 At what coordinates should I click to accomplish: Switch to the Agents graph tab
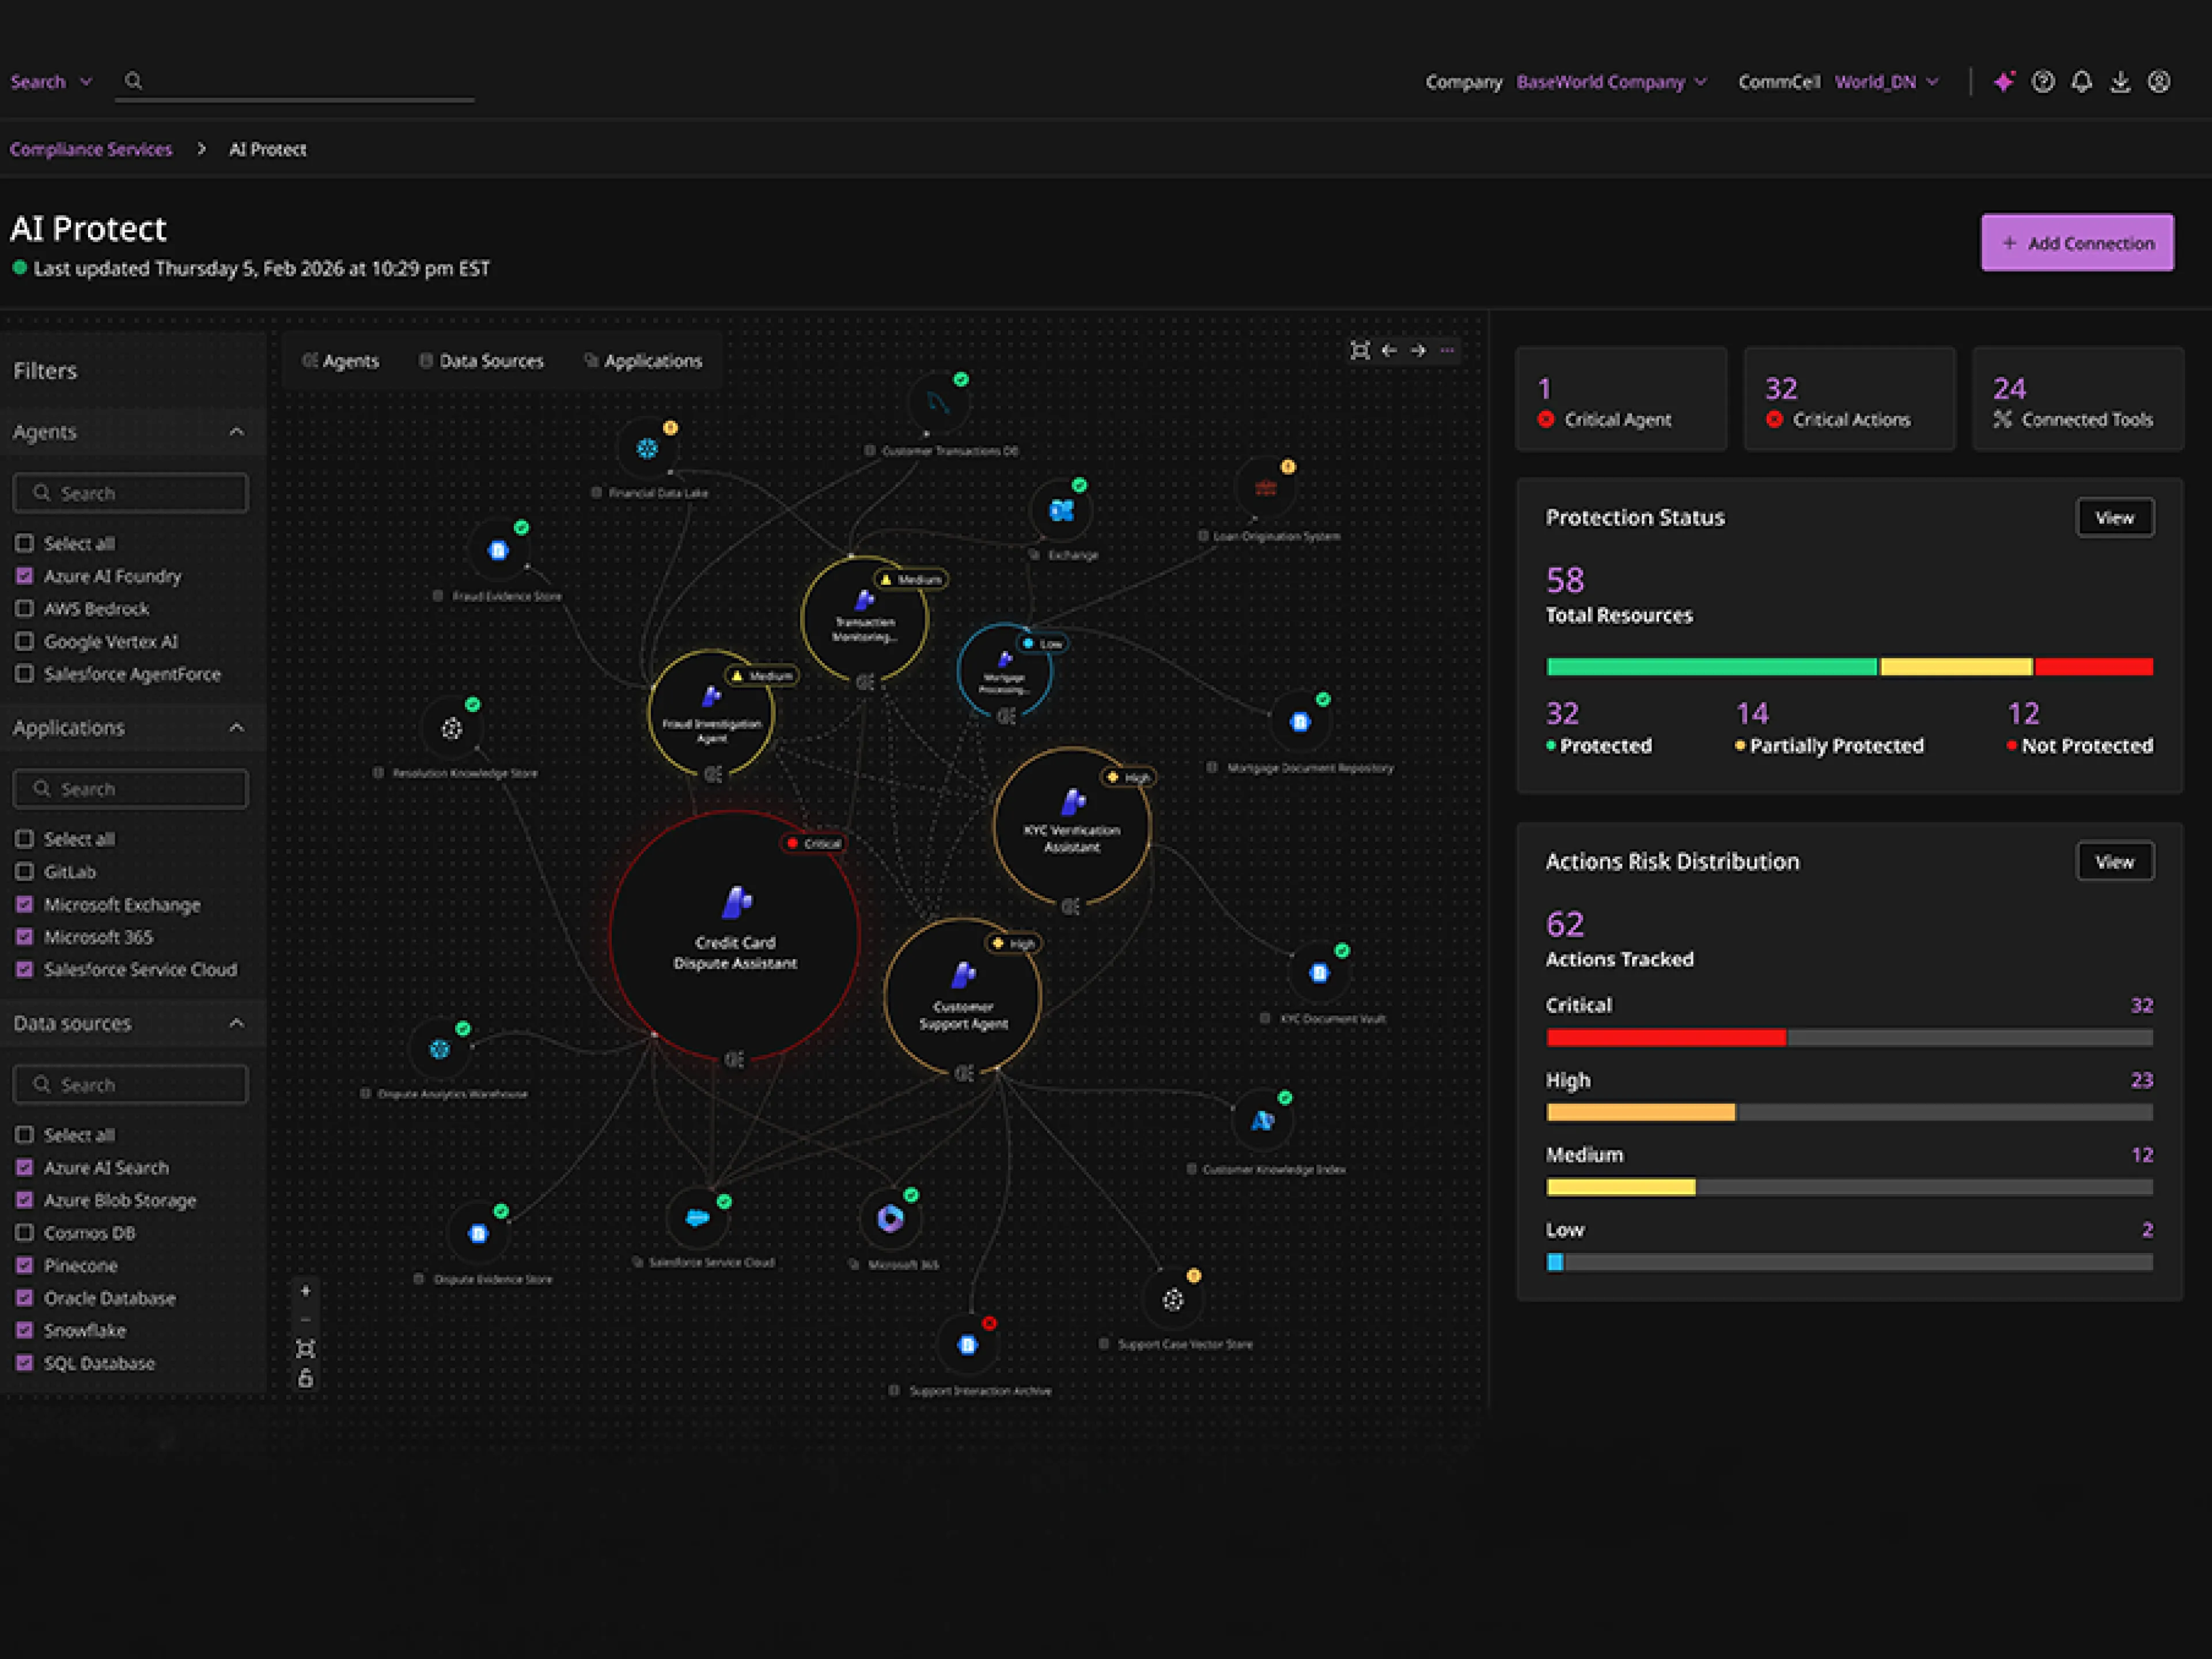point(341,361)
